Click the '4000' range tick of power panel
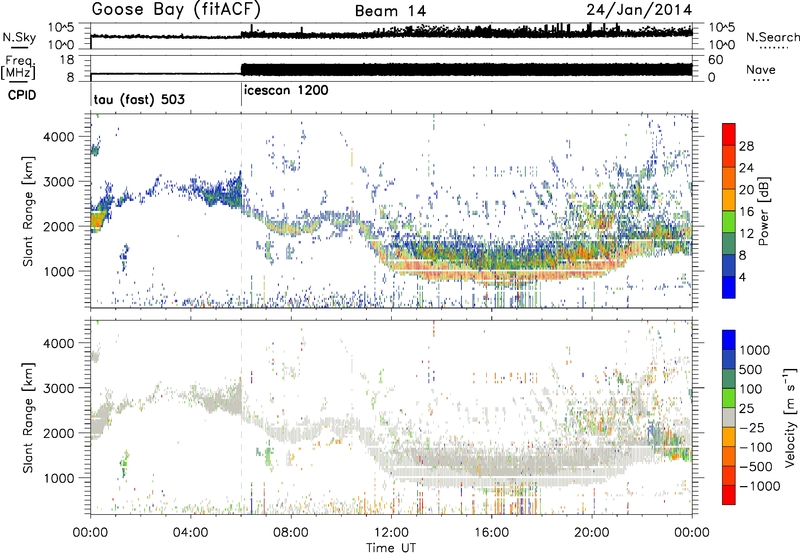The height and width of the screenshot is (554, 800). pos(59,137)
